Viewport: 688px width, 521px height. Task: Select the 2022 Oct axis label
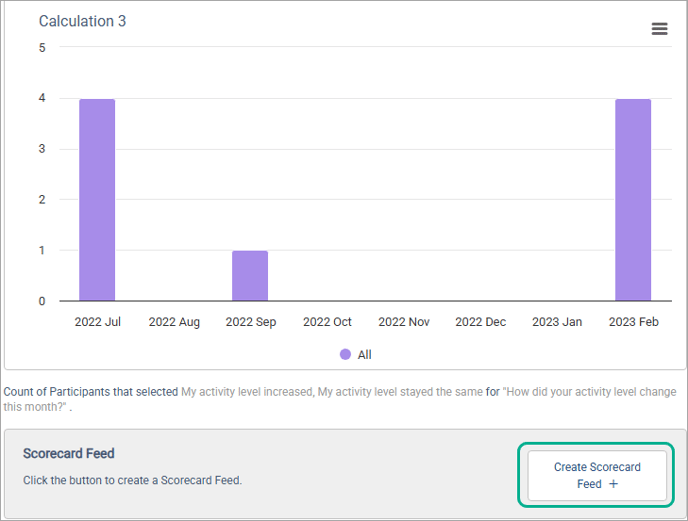click(327, 322)
